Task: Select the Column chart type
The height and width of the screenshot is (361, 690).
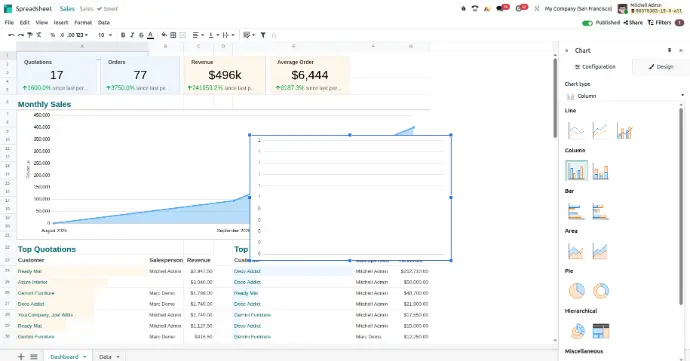Action: tap(576, 170)
